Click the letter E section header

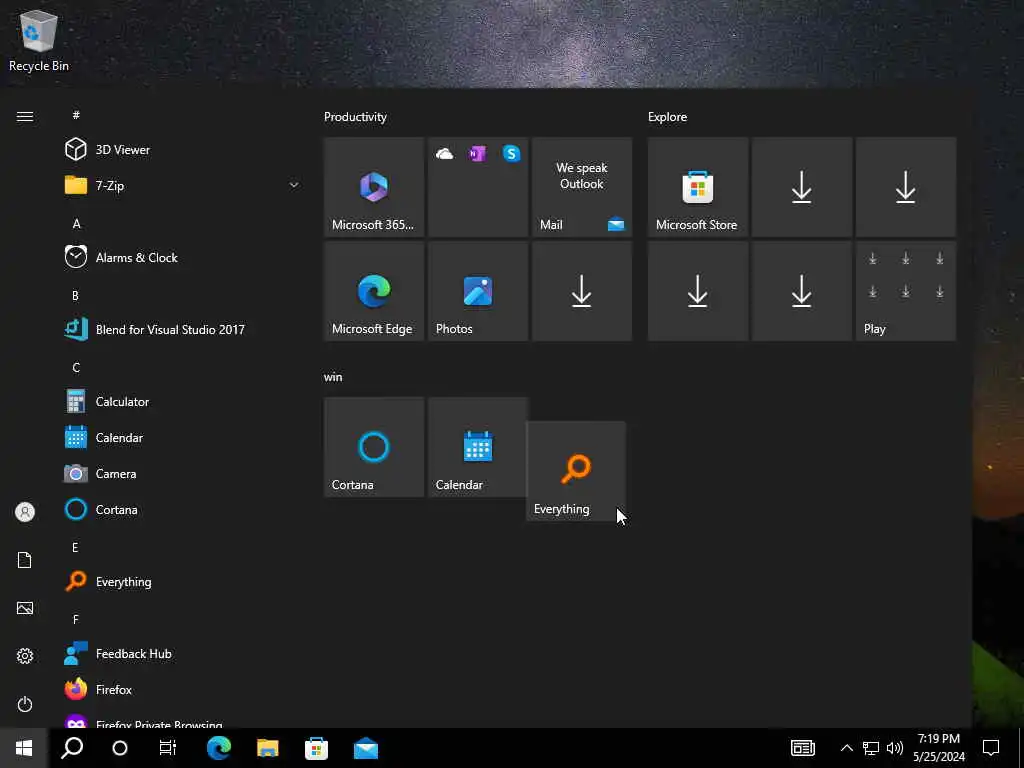point(75,547)
